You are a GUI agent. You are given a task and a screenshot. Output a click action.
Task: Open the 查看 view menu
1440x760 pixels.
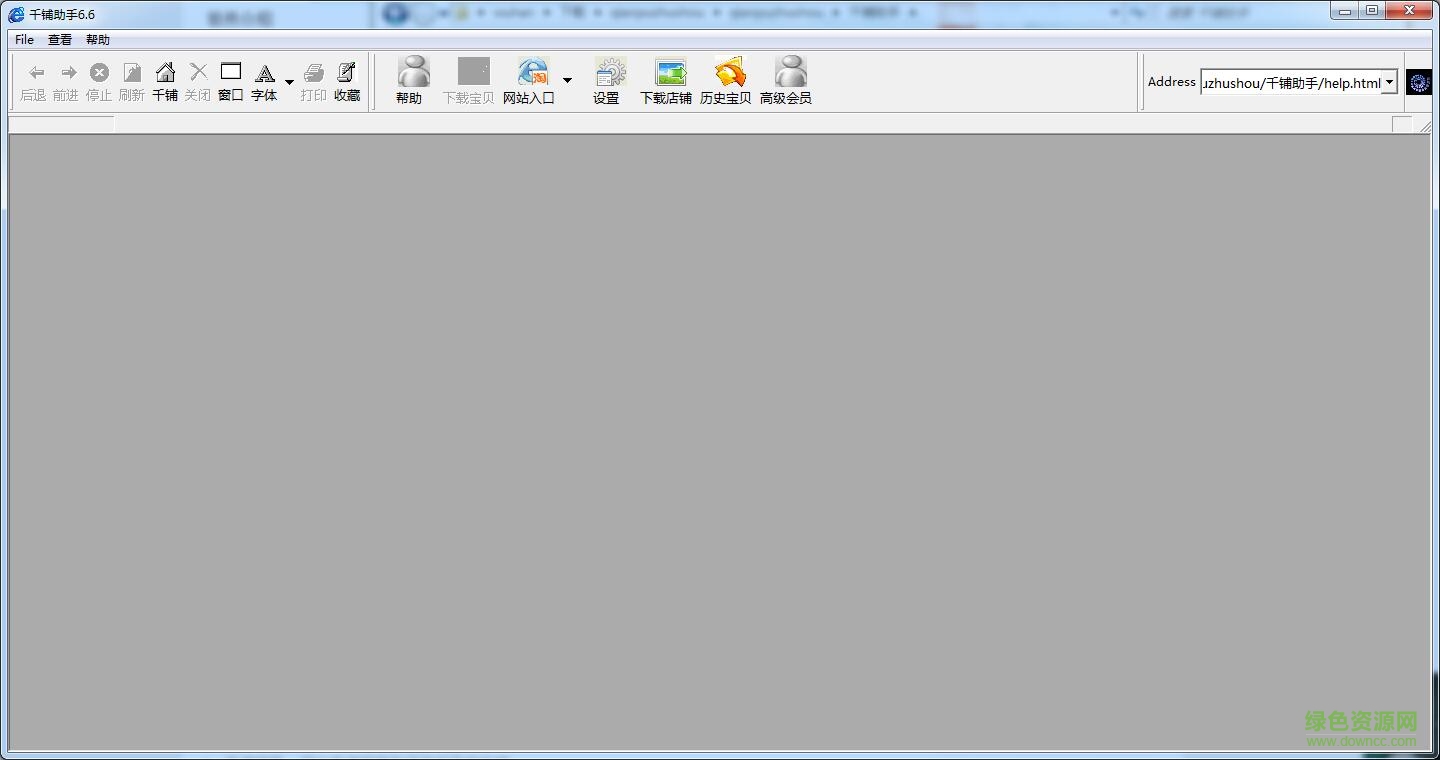tap(60, 40)
